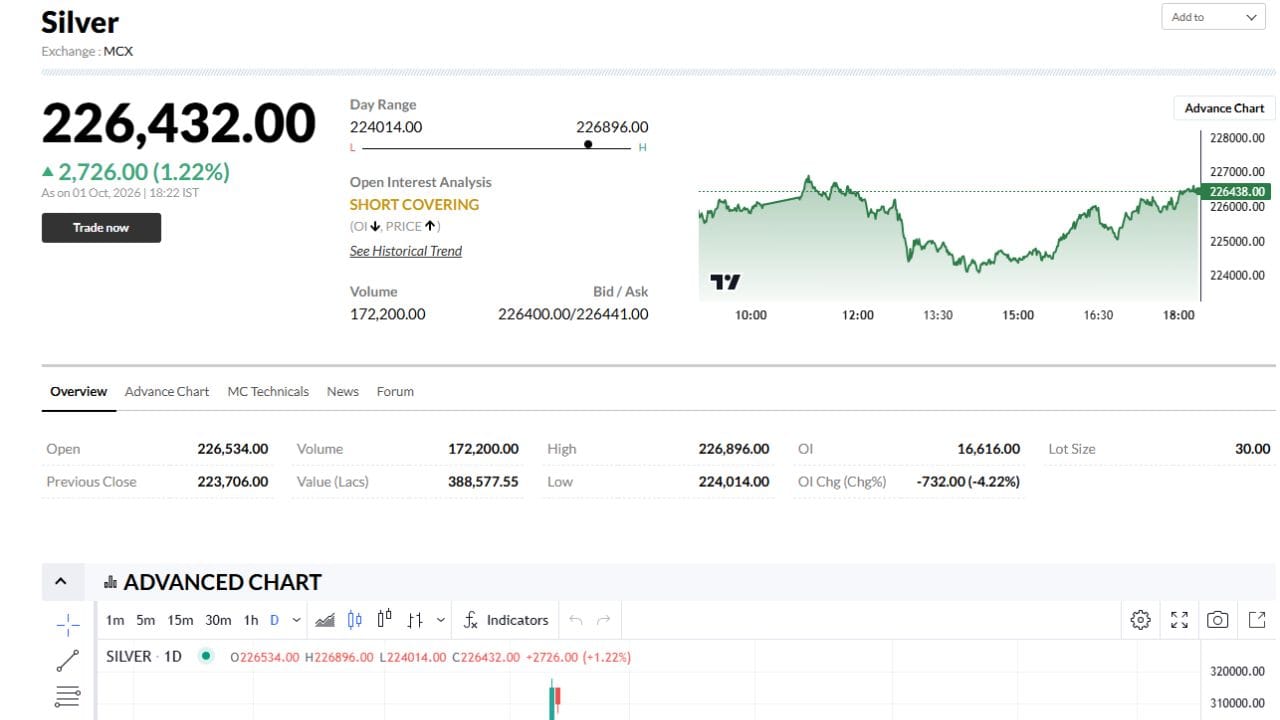Open See Historical Trend link

[405, 251]
